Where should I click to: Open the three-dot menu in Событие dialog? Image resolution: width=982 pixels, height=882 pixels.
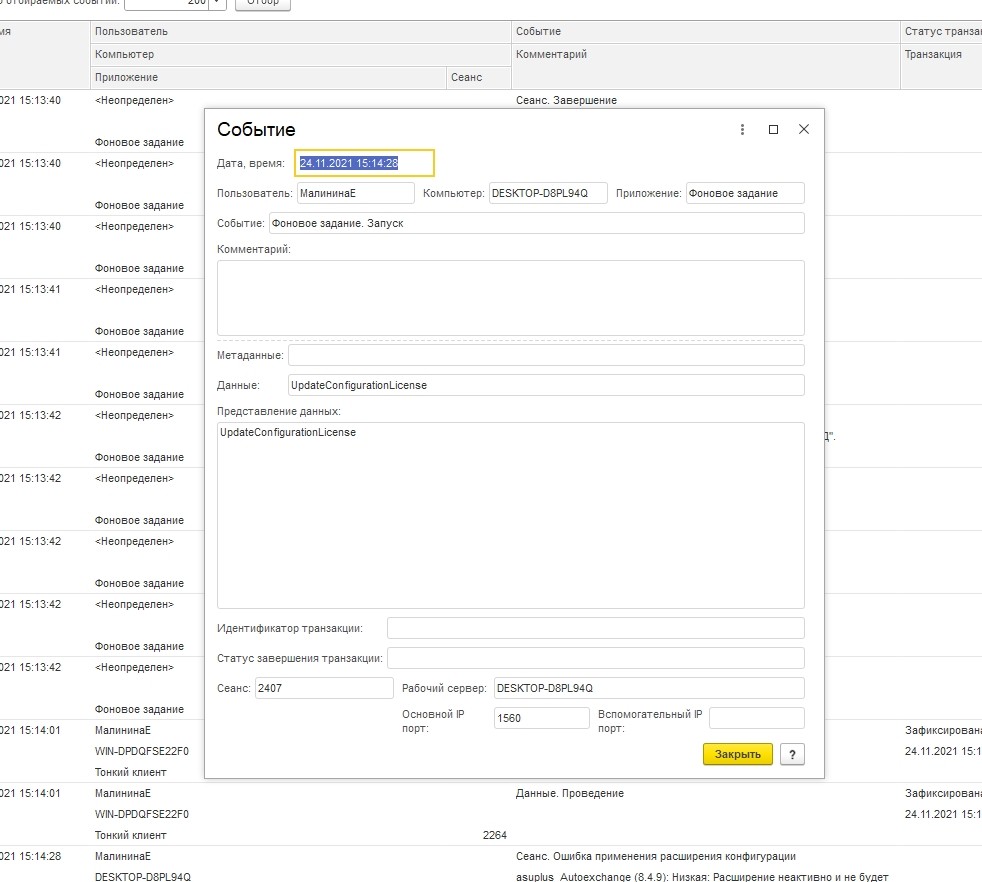point(742,130)
